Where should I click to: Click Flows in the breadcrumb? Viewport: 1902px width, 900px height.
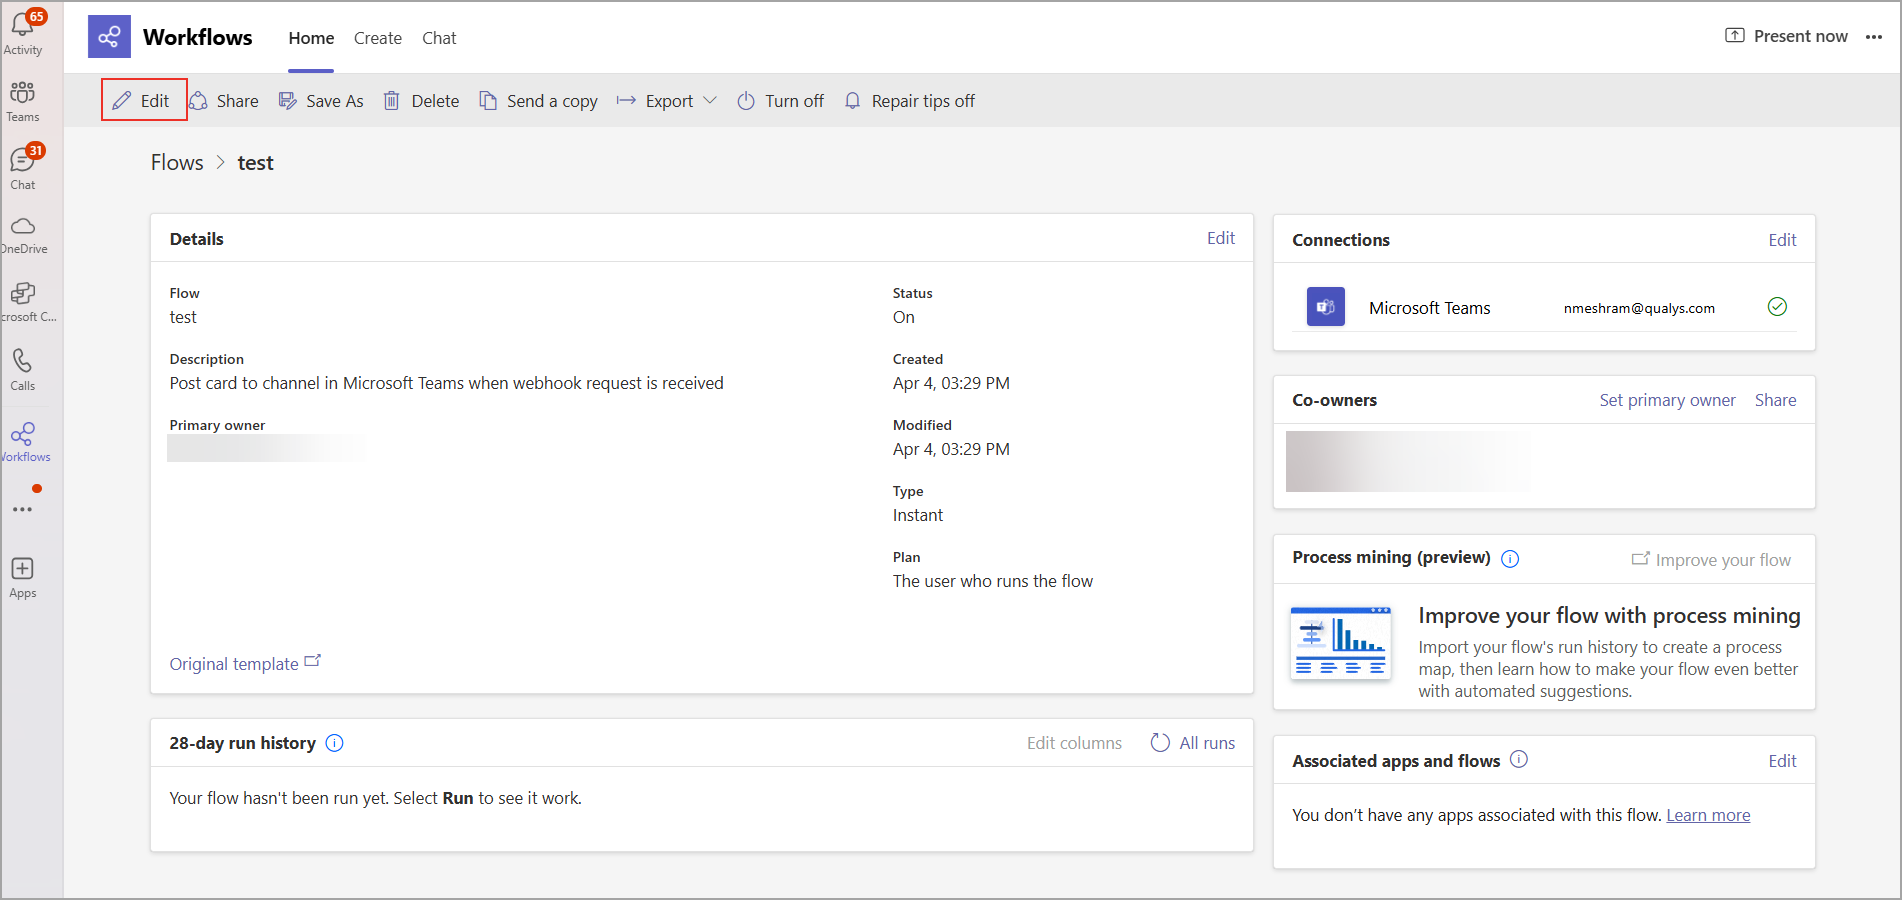(x=177, y=163)
